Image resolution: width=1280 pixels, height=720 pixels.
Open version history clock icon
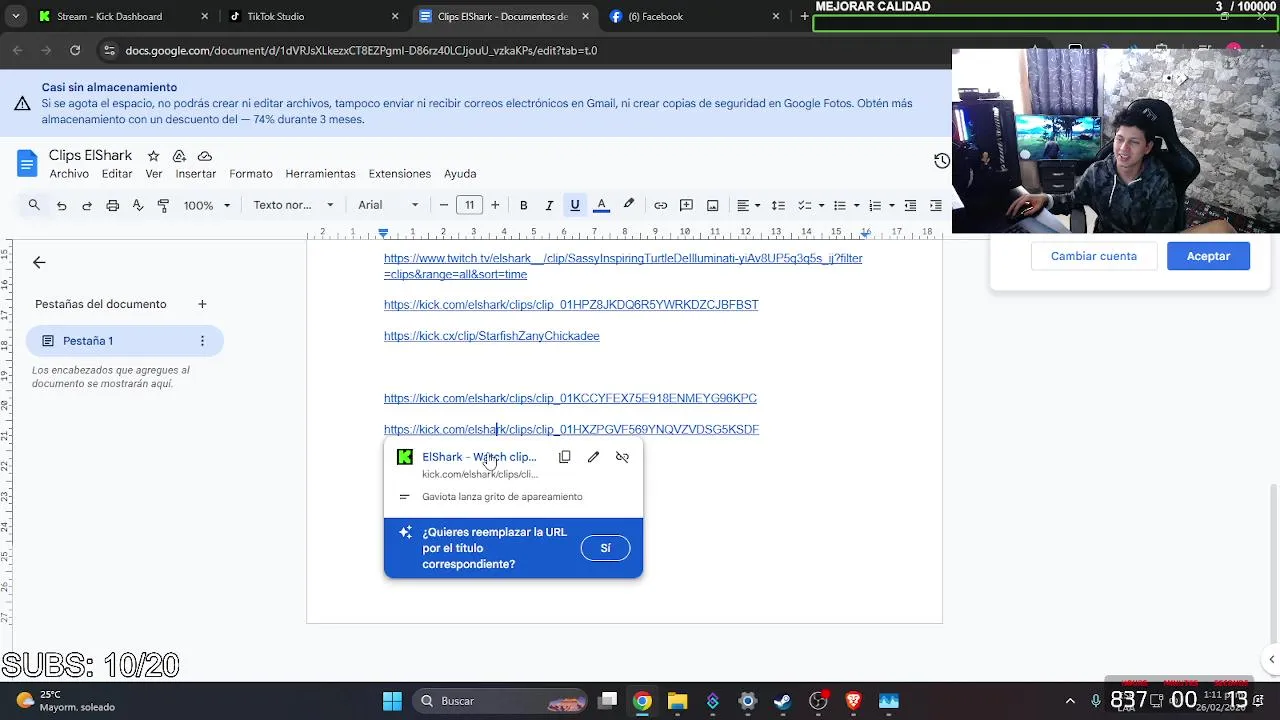pos(941,161)
